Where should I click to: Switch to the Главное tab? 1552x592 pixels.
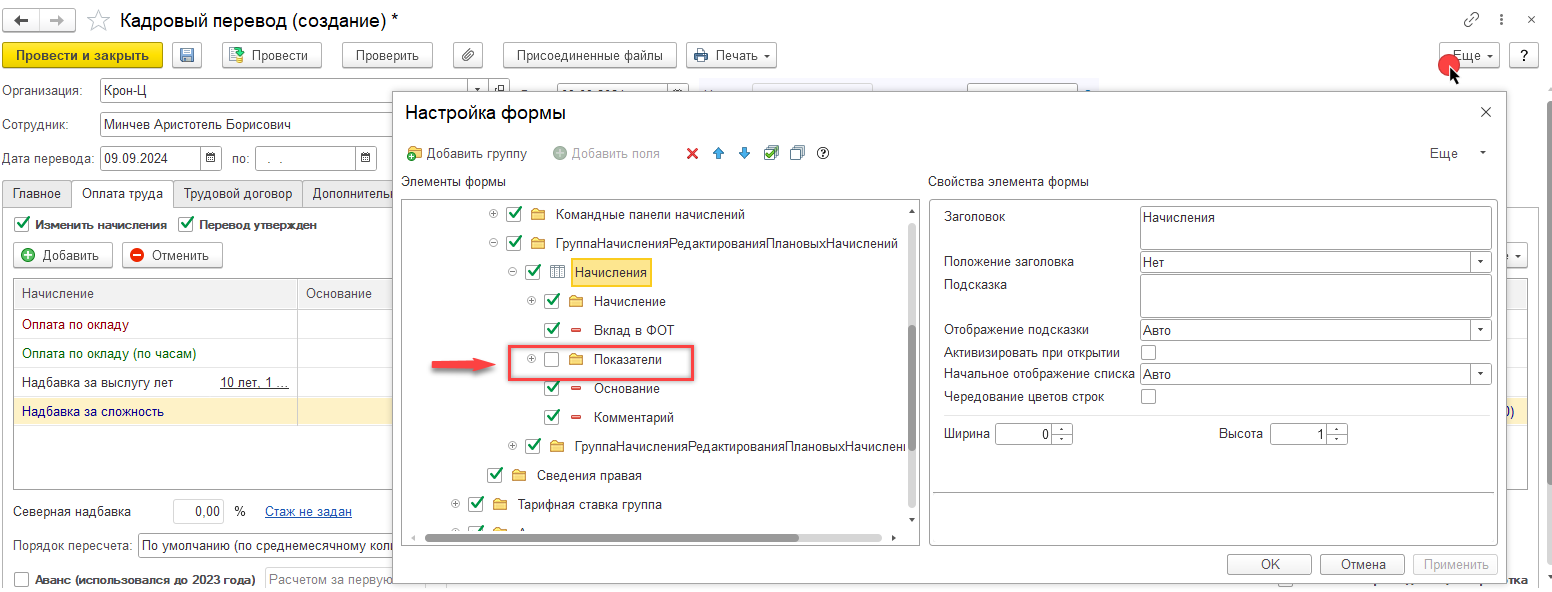pyautogui.click(x=37, y=194)
